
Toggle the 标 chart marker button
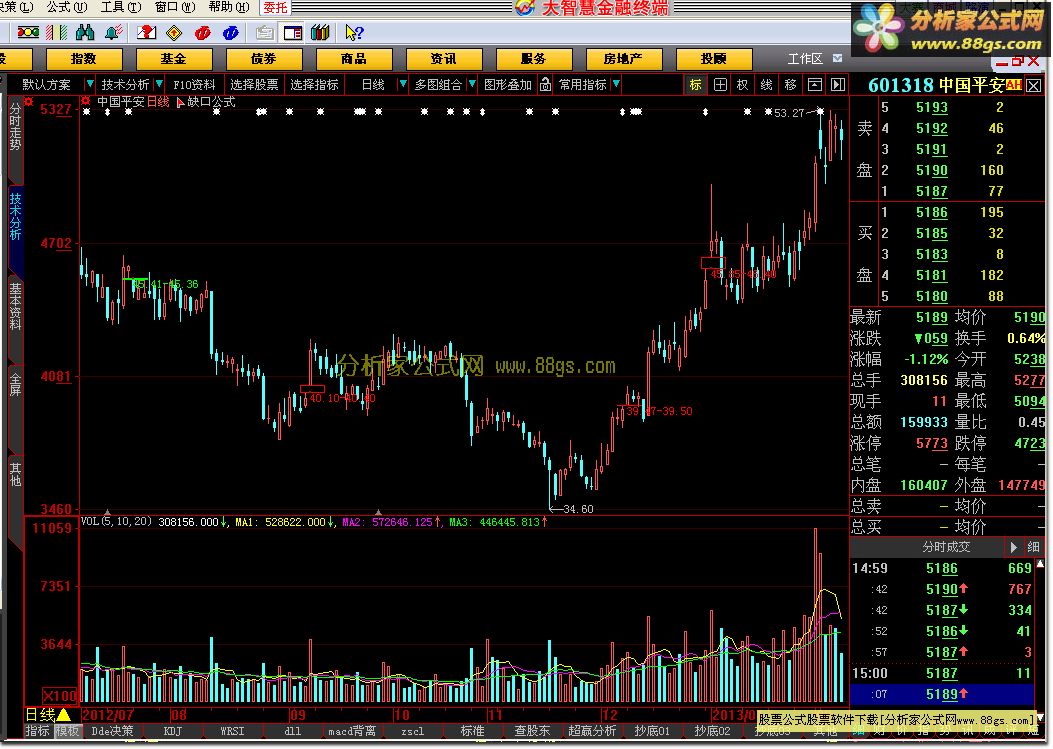(x=696, y=85)
